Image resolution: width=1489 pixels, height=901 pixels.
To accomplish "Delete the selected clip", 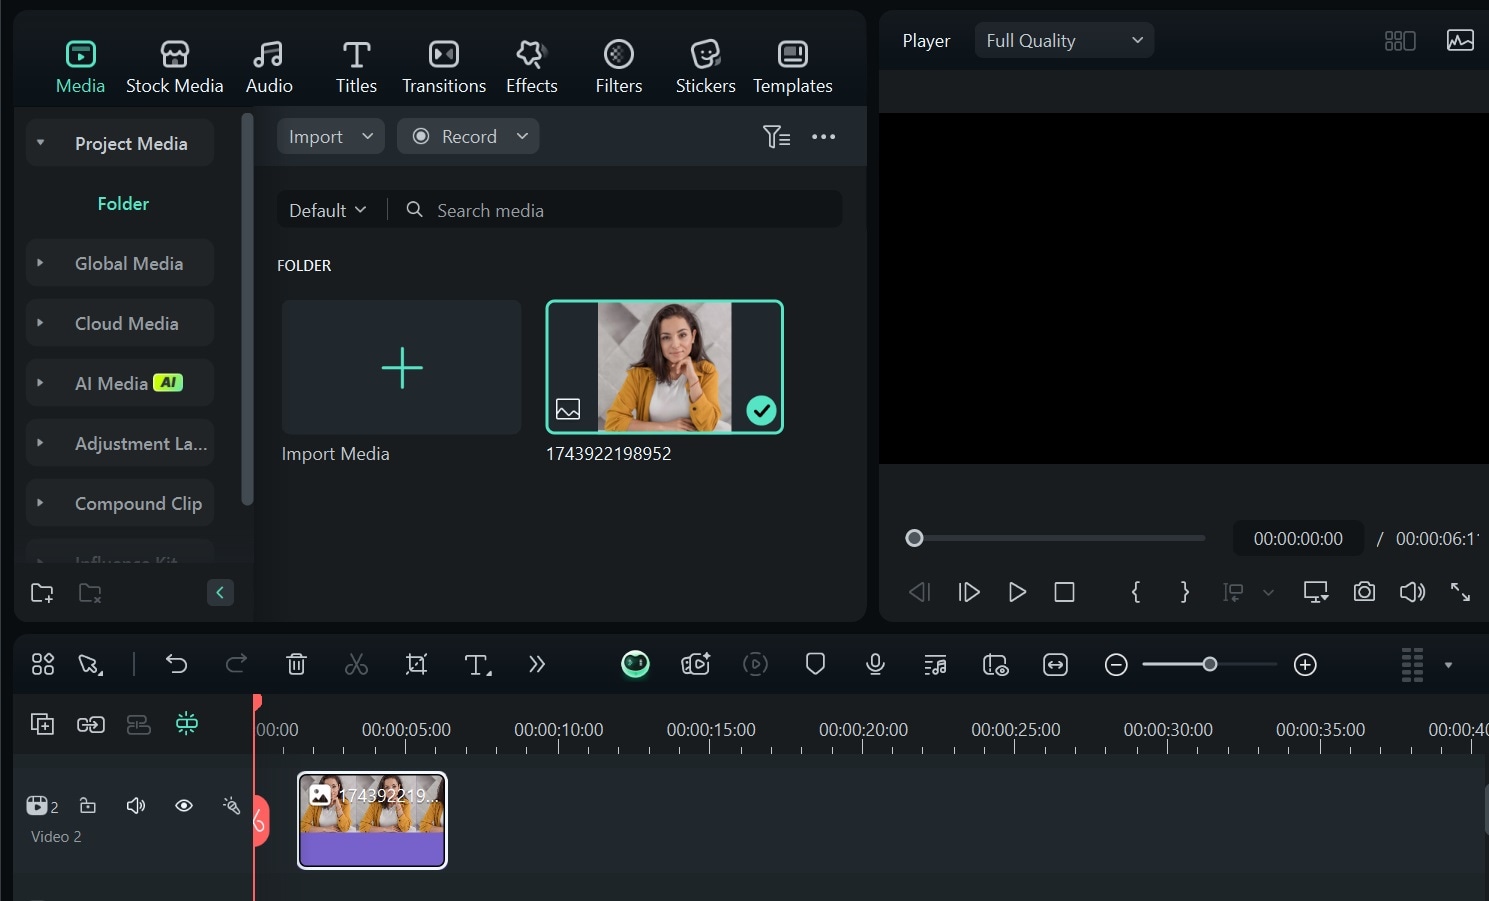I will (x=296, y=664).
